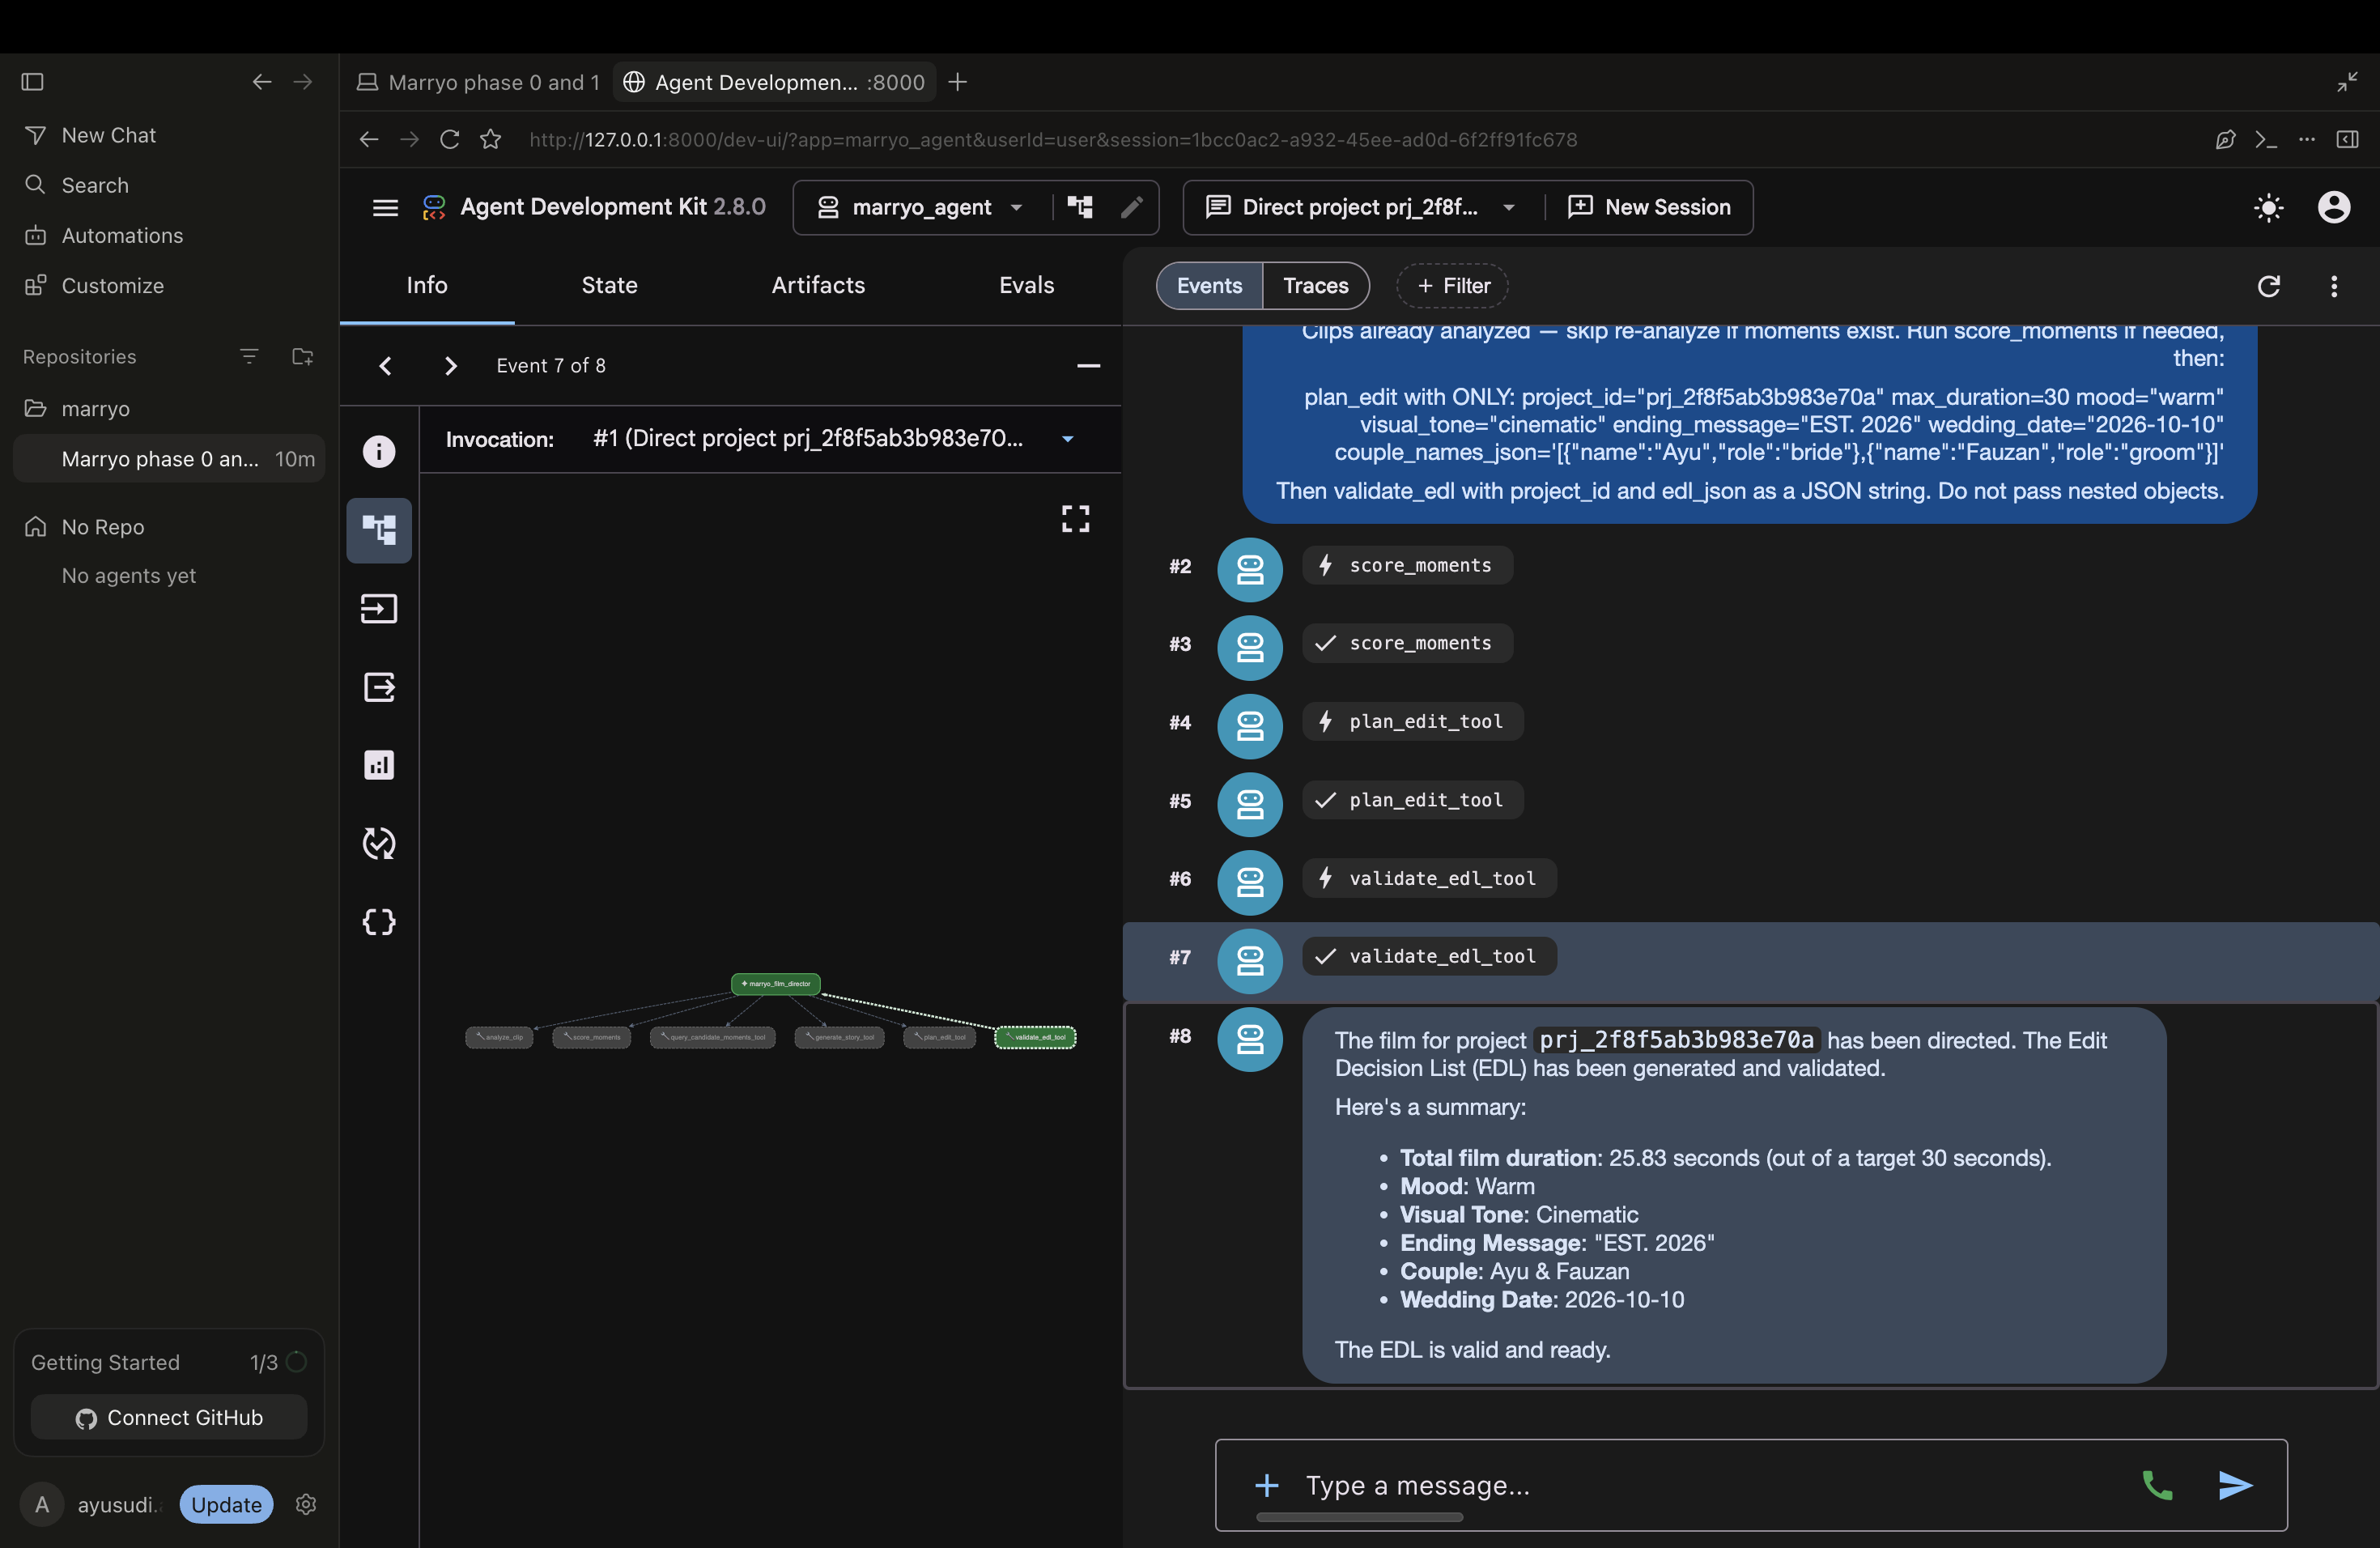The height and width of the screenshot is (1548, 2380).
Task: Open ADK hamburger menu
Action: (x=385, y=207)
